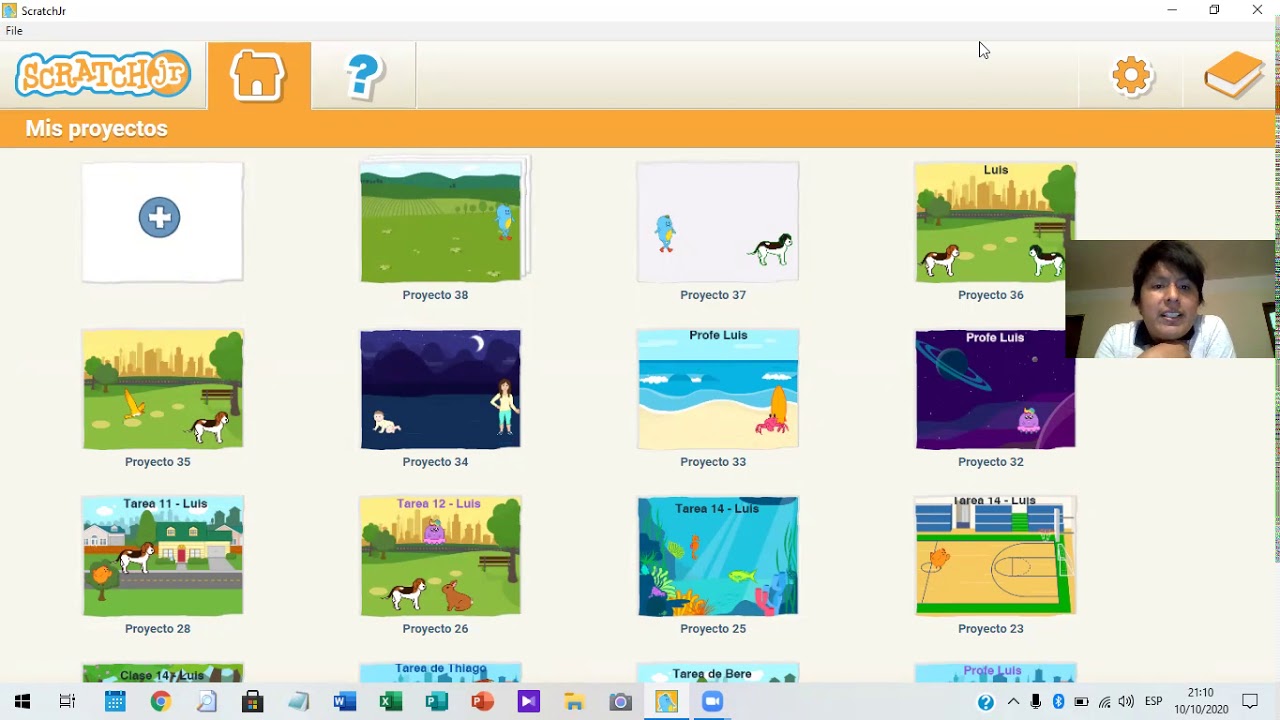This screenshot has width=1280, height=720.
Task: Create a new project with plus card
Action: [x=162, y=222]
